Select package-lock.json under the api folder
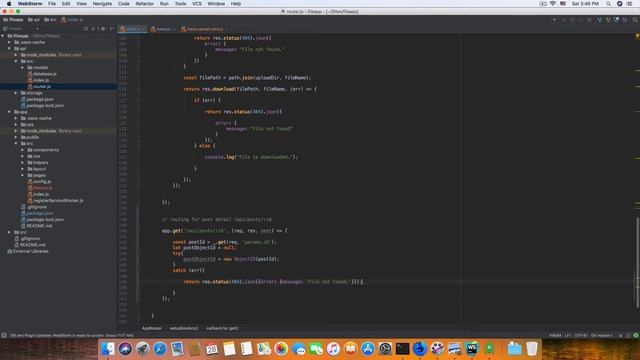 point(42,105)
